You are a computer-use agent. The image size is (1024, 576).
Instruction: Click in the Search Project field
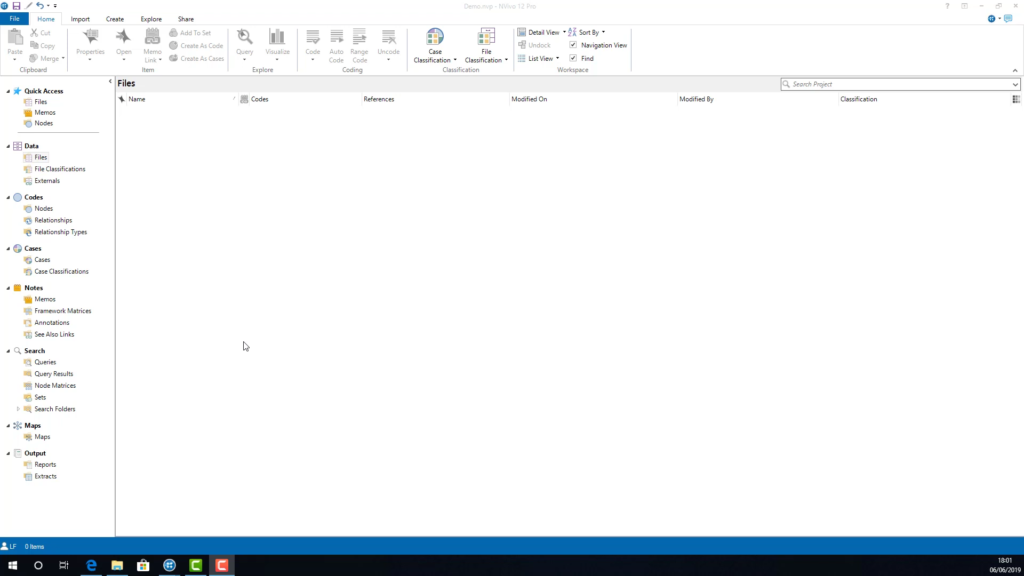coord(900,84)
